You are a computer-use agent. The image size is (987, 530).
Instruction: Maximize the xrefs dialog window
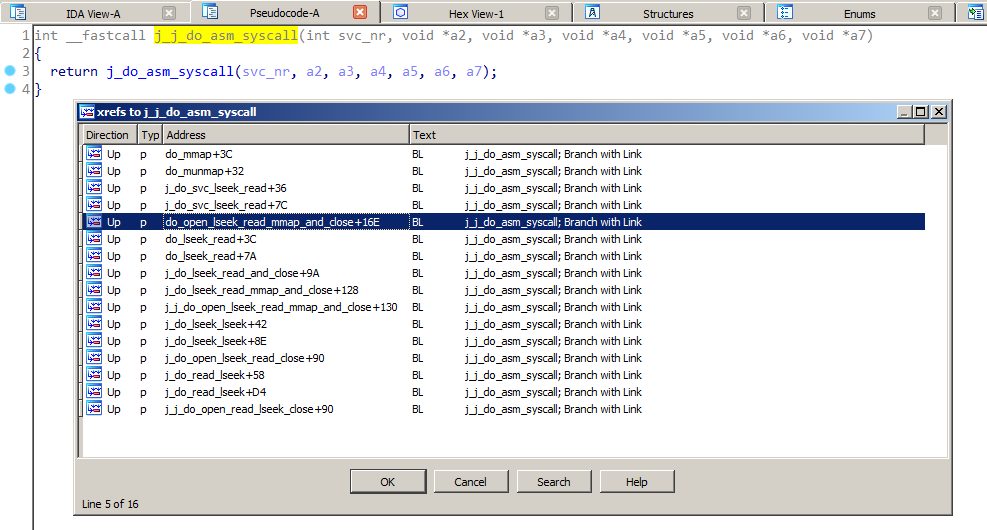921,111
